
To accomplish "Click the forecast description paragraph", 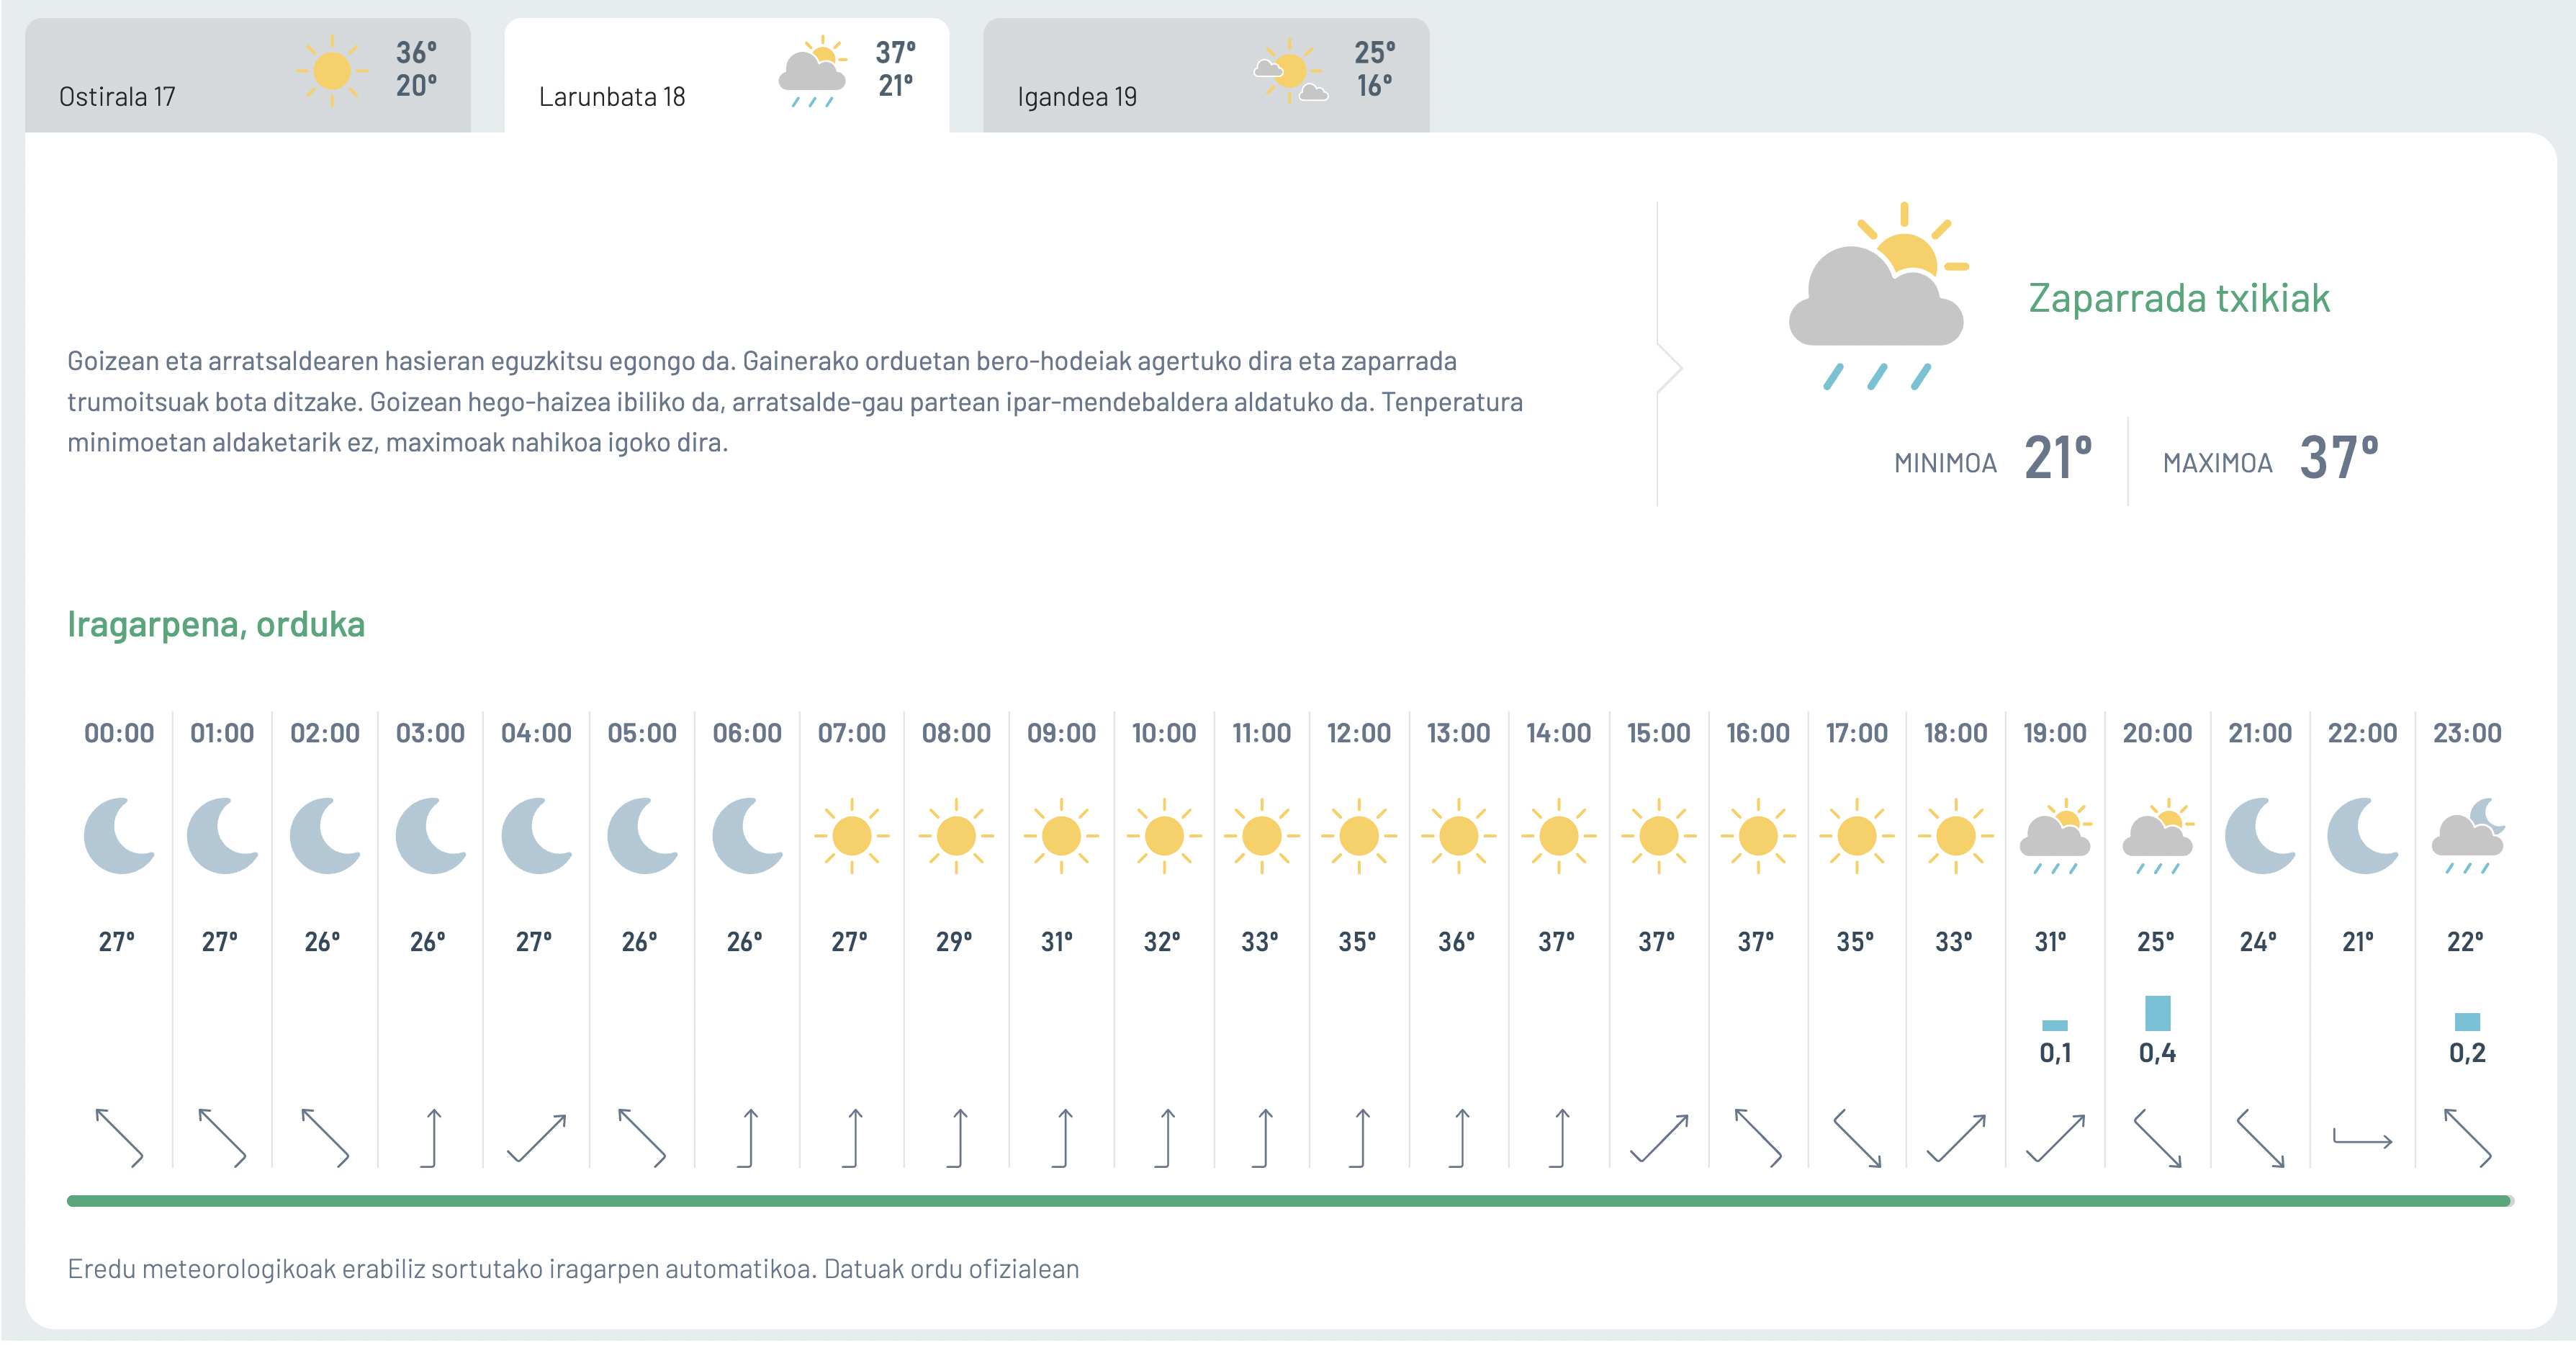I will (x=795, y=402).
